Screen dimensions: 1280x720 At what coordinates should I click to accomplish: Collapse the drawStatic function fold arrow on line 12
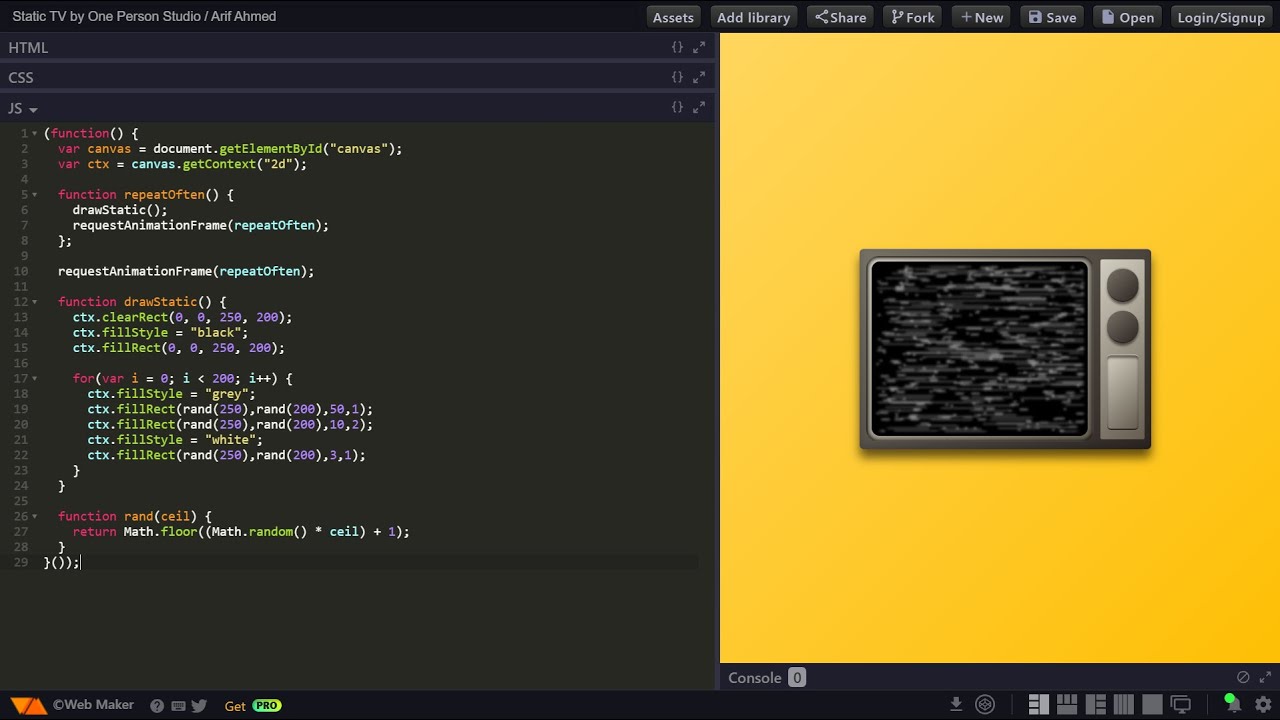tap(35, 301)
